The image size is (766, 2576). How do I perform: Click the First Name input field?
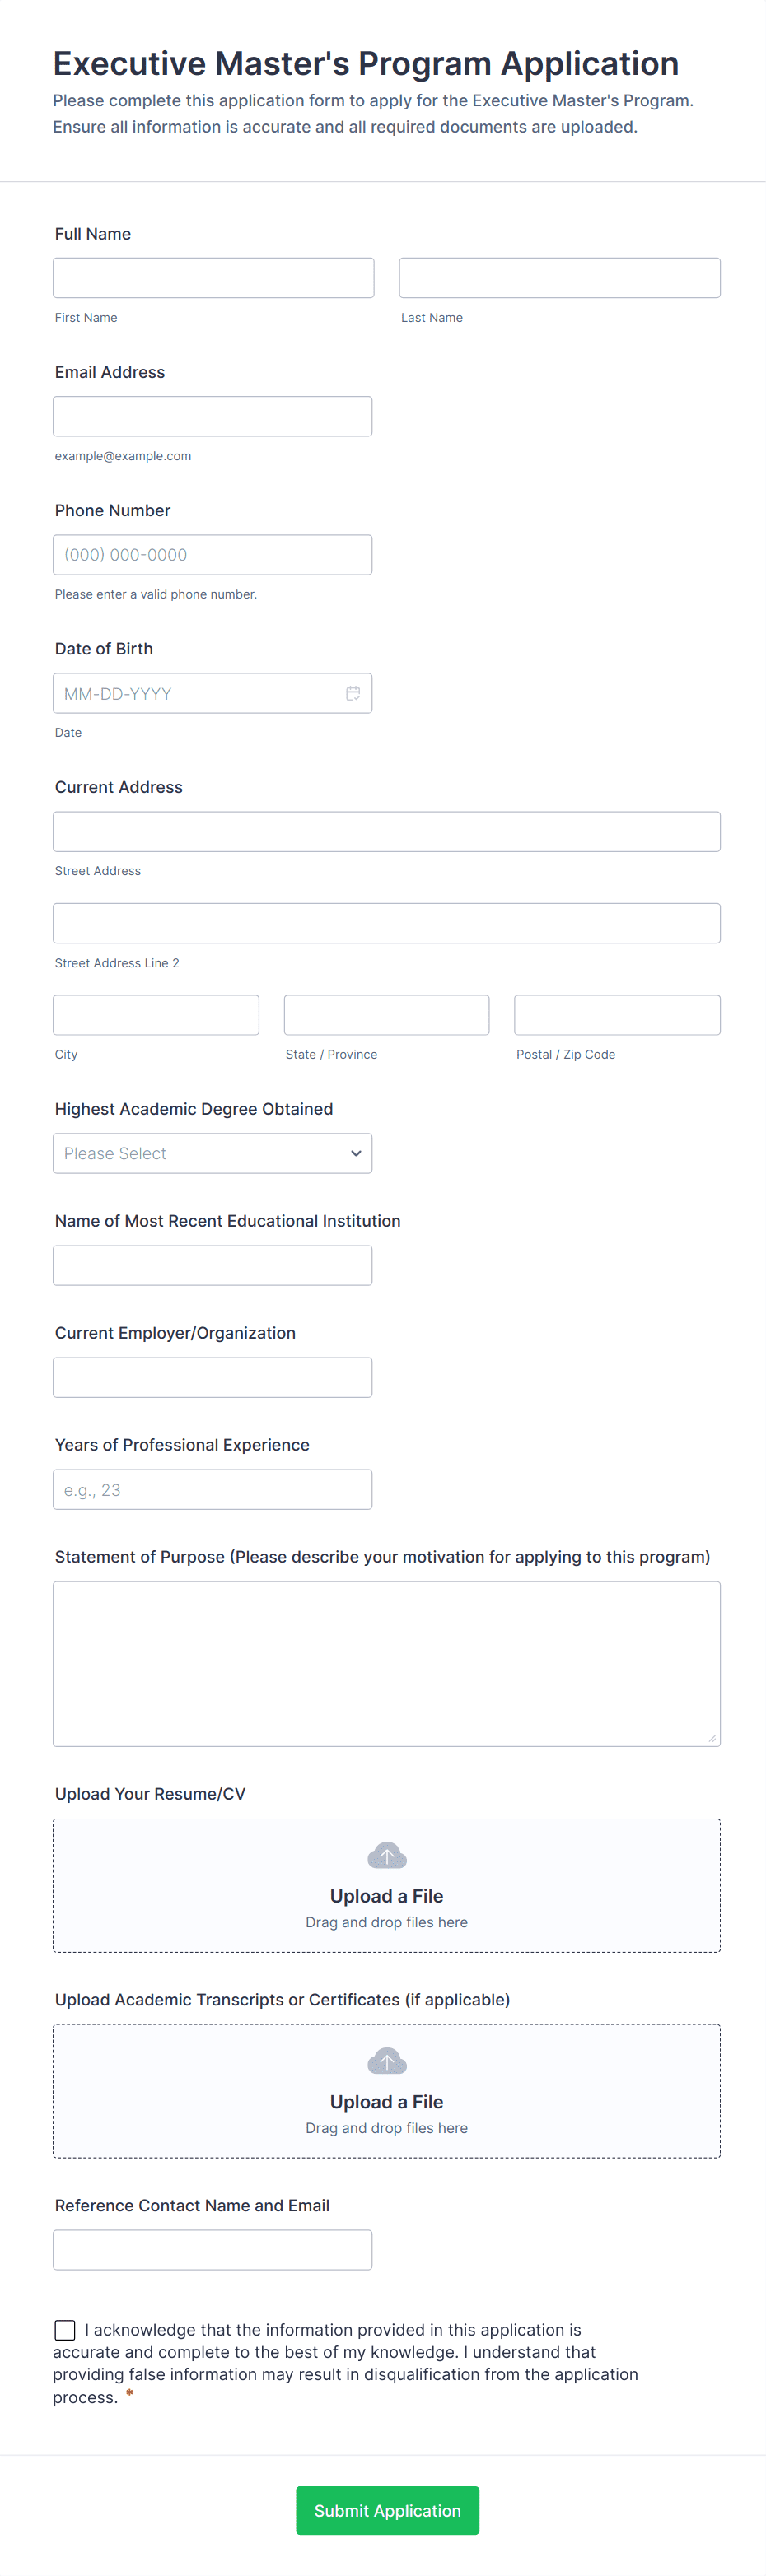tap(213, 278)
